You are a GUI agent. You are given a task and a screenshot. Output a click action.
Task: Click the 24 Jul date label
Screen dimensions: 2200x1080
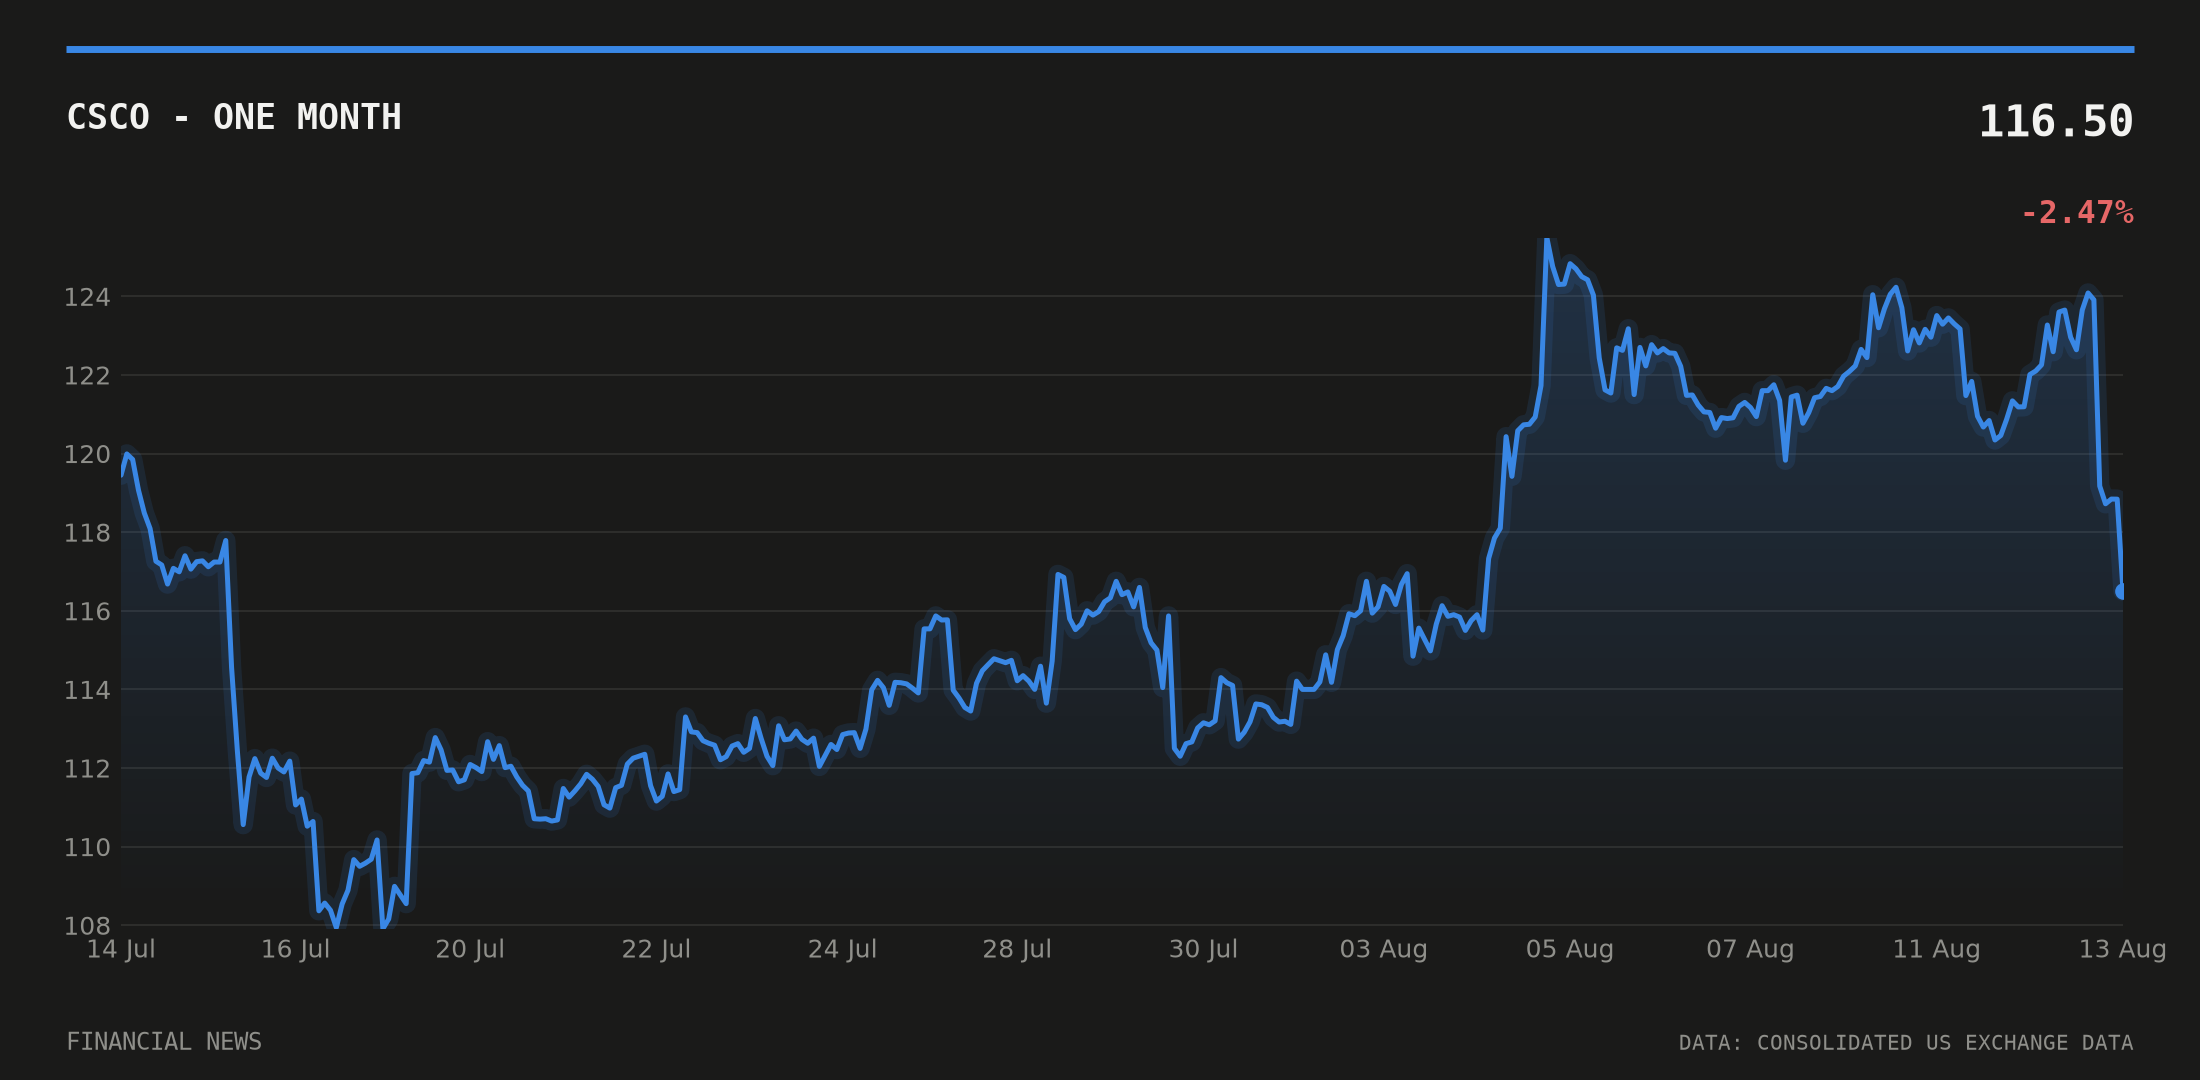tap(842, 949)
